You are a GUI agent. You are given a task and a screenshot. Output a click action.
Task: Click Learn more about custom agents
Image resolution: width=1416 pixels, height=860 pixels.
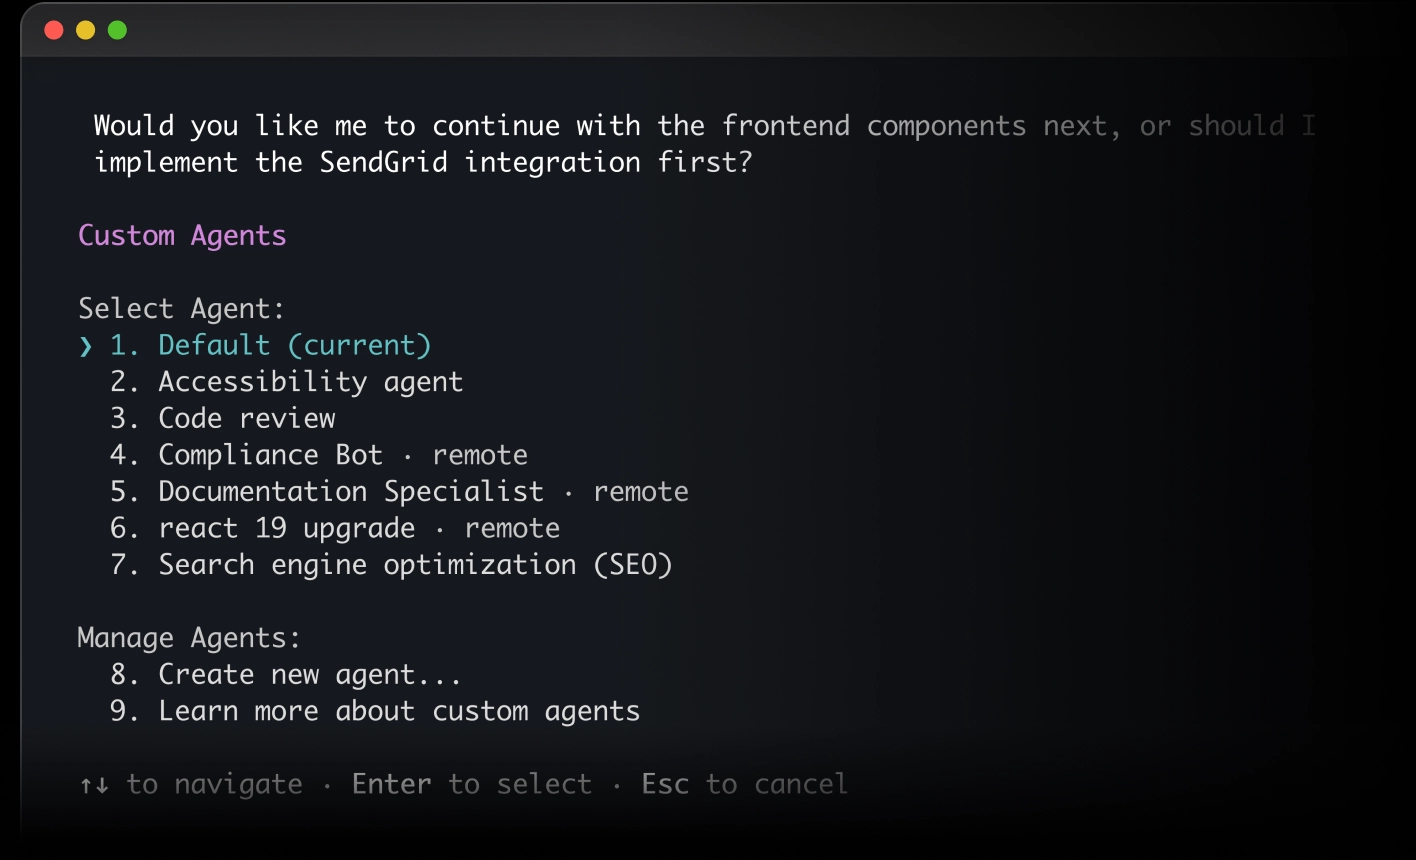click(398, 711)
